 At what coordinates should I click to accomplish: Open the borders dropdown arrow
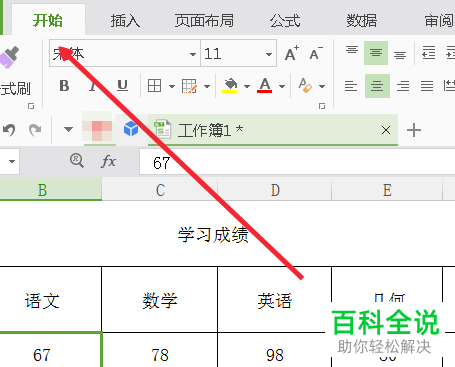172,87
